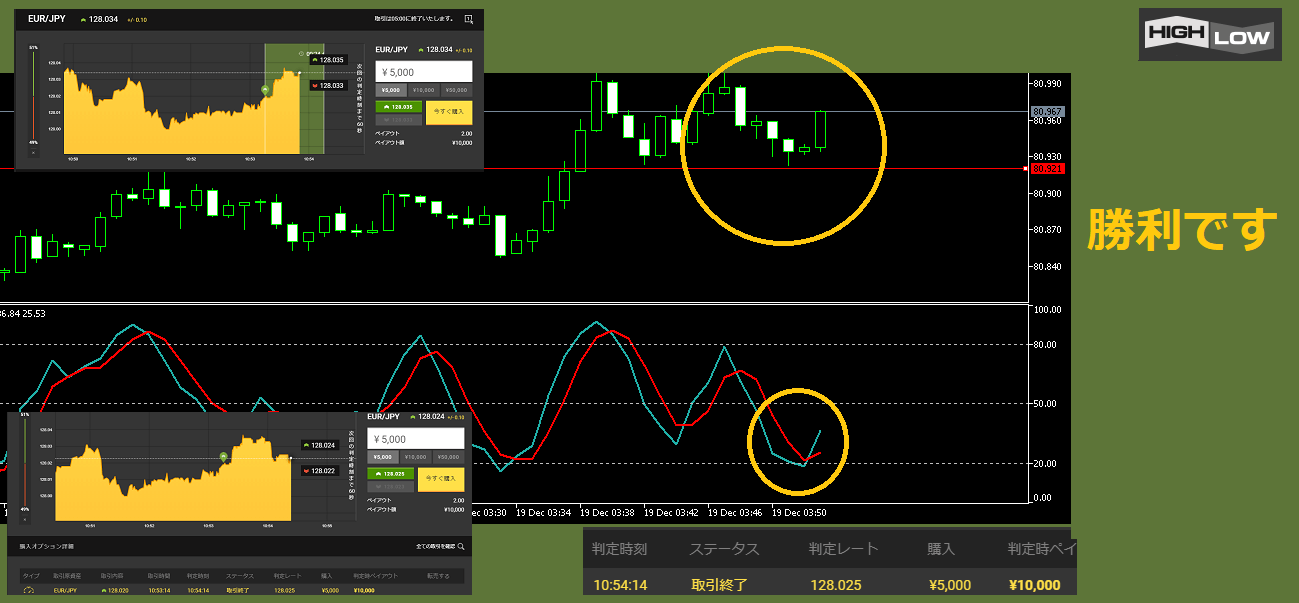Click the Turbo type icon in trade row
Screen dimensions: 1299x603
point(28,591)
